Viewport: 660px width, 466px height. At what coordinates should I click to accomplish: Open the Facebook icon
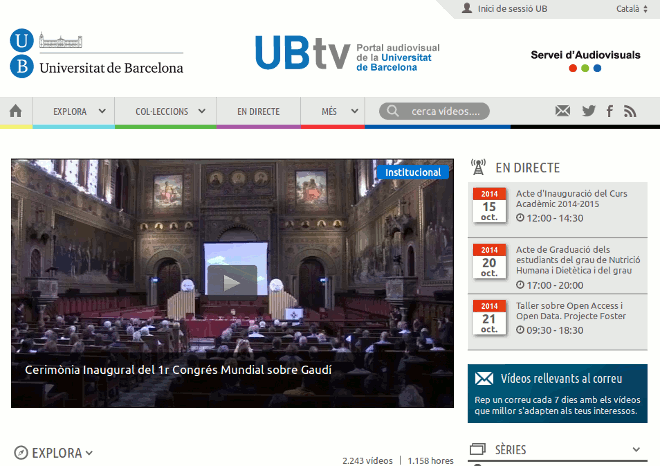[x=609, y=111]
